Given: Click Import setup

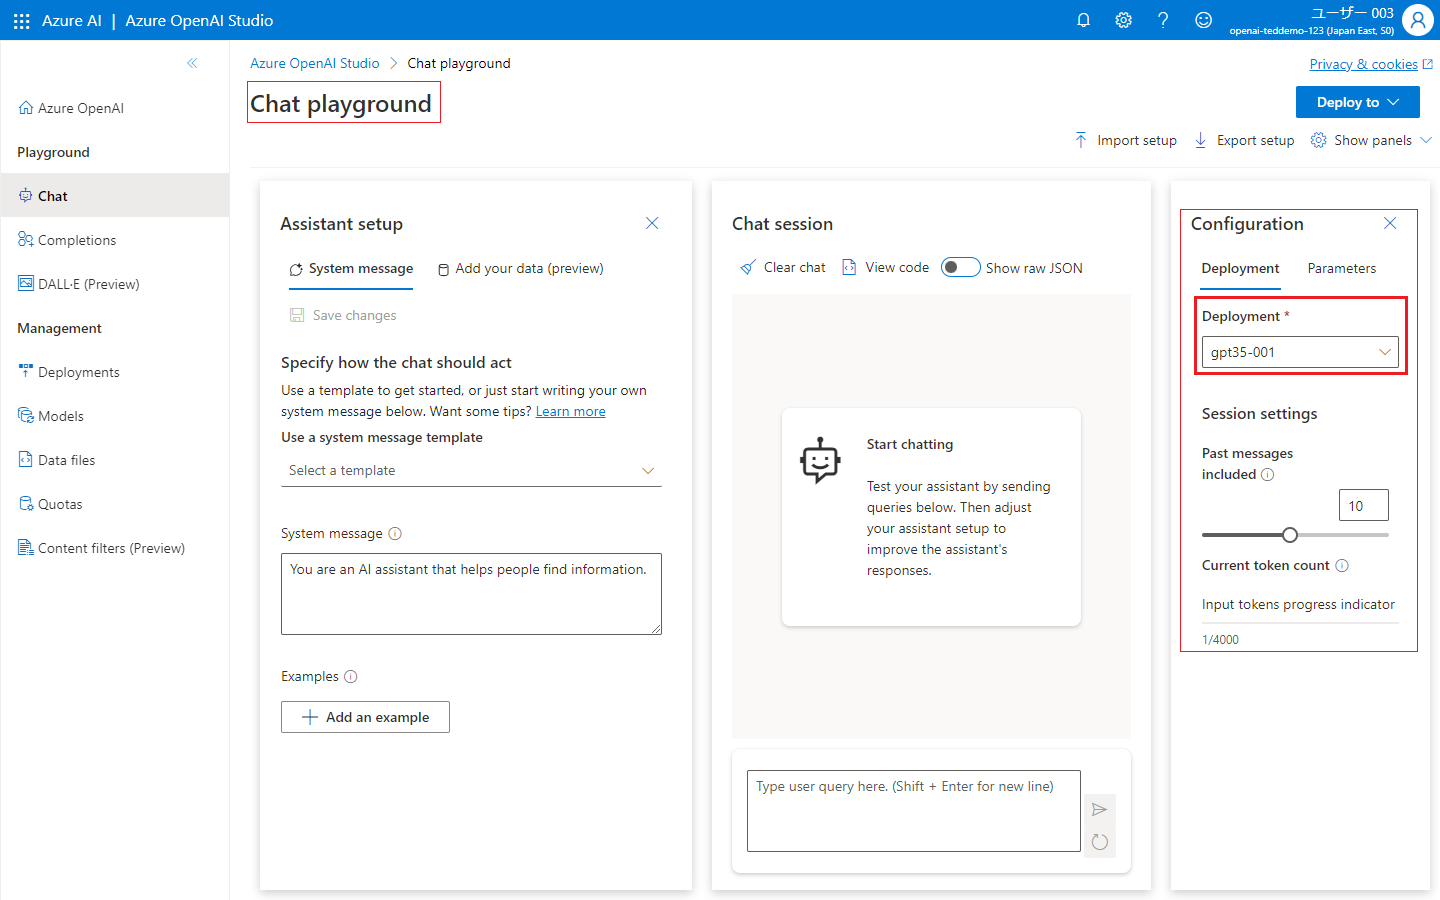Looking at the screenshot, I should click(x=1125, y=140).
